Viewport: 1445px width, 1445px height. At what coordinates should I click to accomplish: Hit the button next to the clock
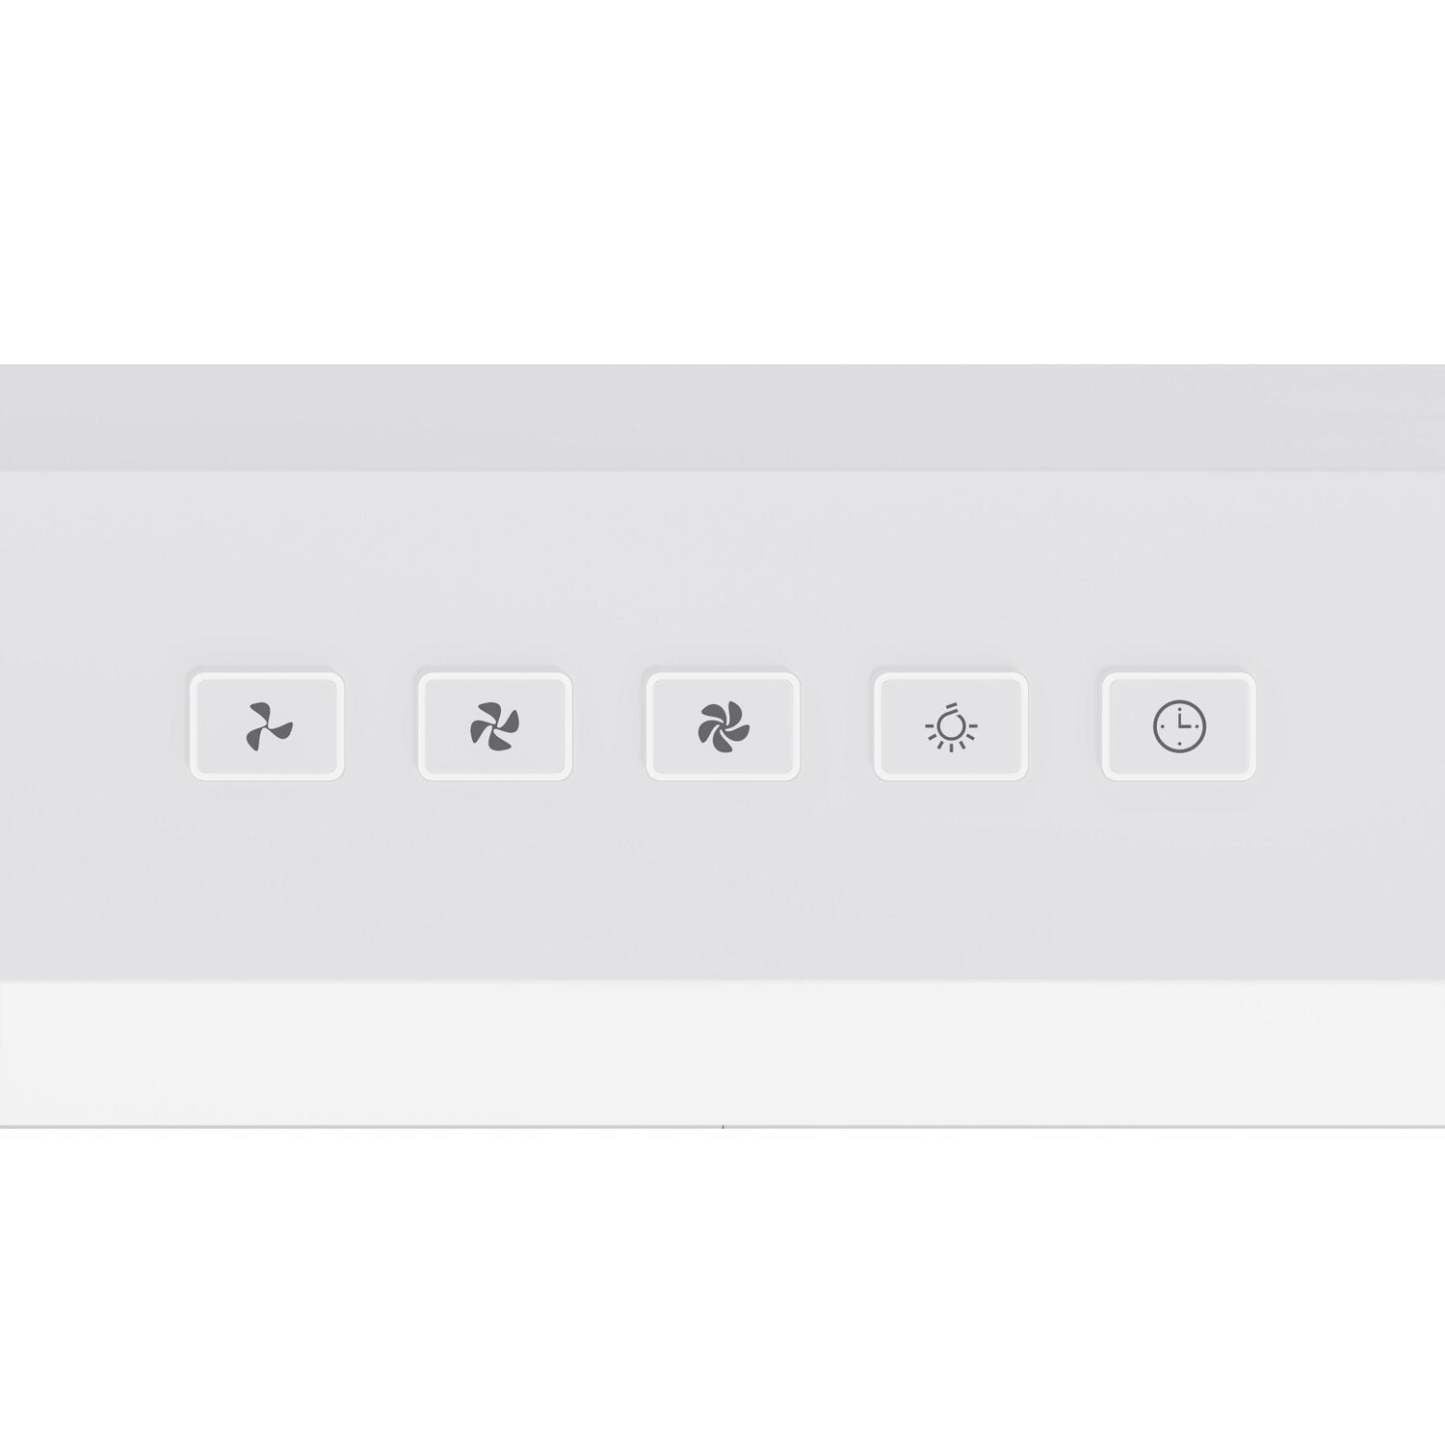pos(951,726)
